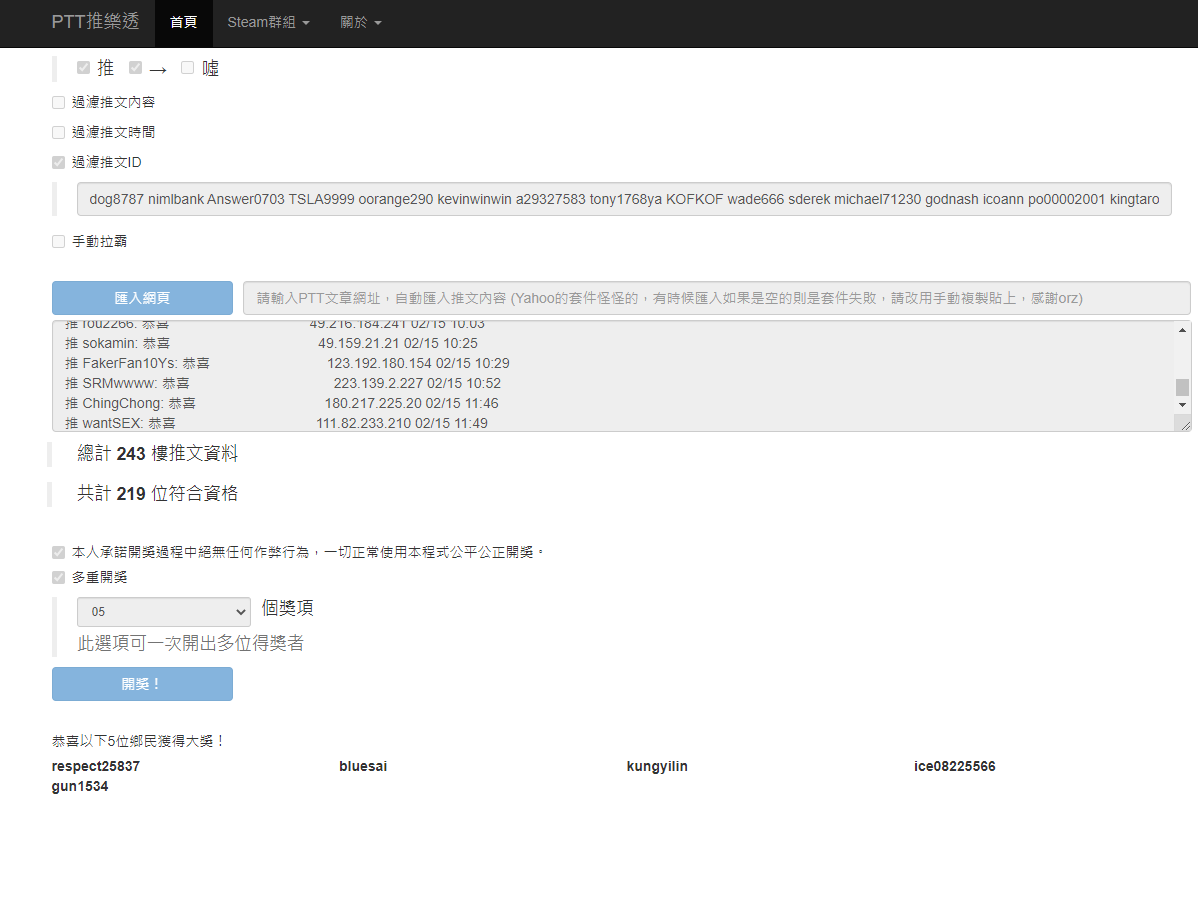Toggle the fair-draw promise checkbox
The image size is (1198, 900).
coord(58,552)
